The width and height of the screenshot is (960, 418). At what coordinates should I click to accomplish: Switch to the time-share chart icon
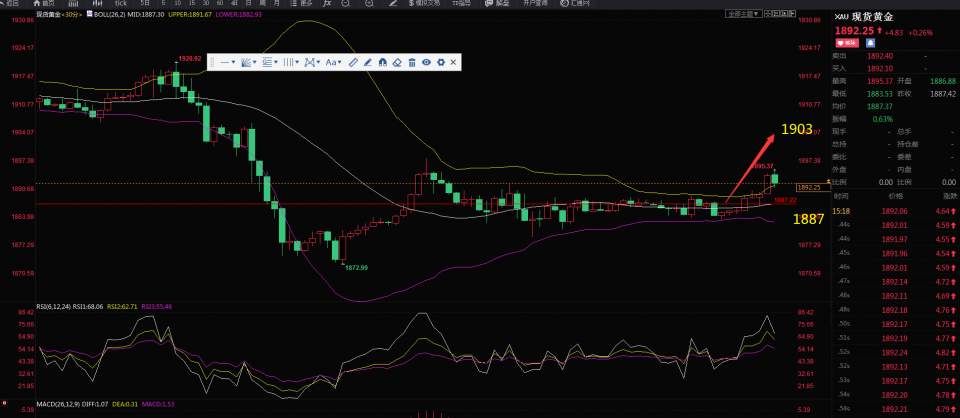[73, 3]
